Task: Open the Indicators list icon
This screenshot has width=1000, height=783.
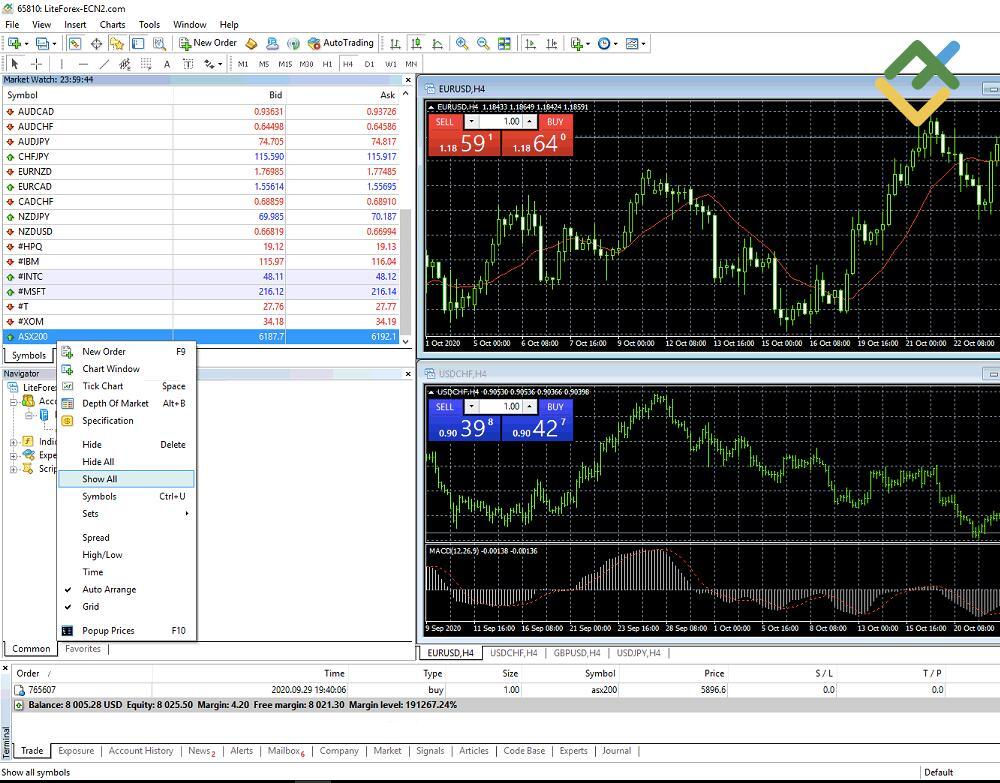Action: [x=577, y=43]
